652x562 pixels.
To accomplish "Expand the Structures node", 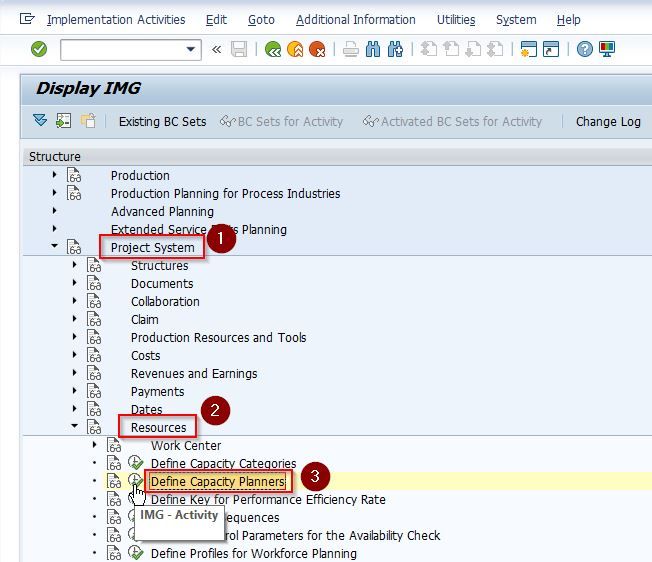I will point(74,264).
